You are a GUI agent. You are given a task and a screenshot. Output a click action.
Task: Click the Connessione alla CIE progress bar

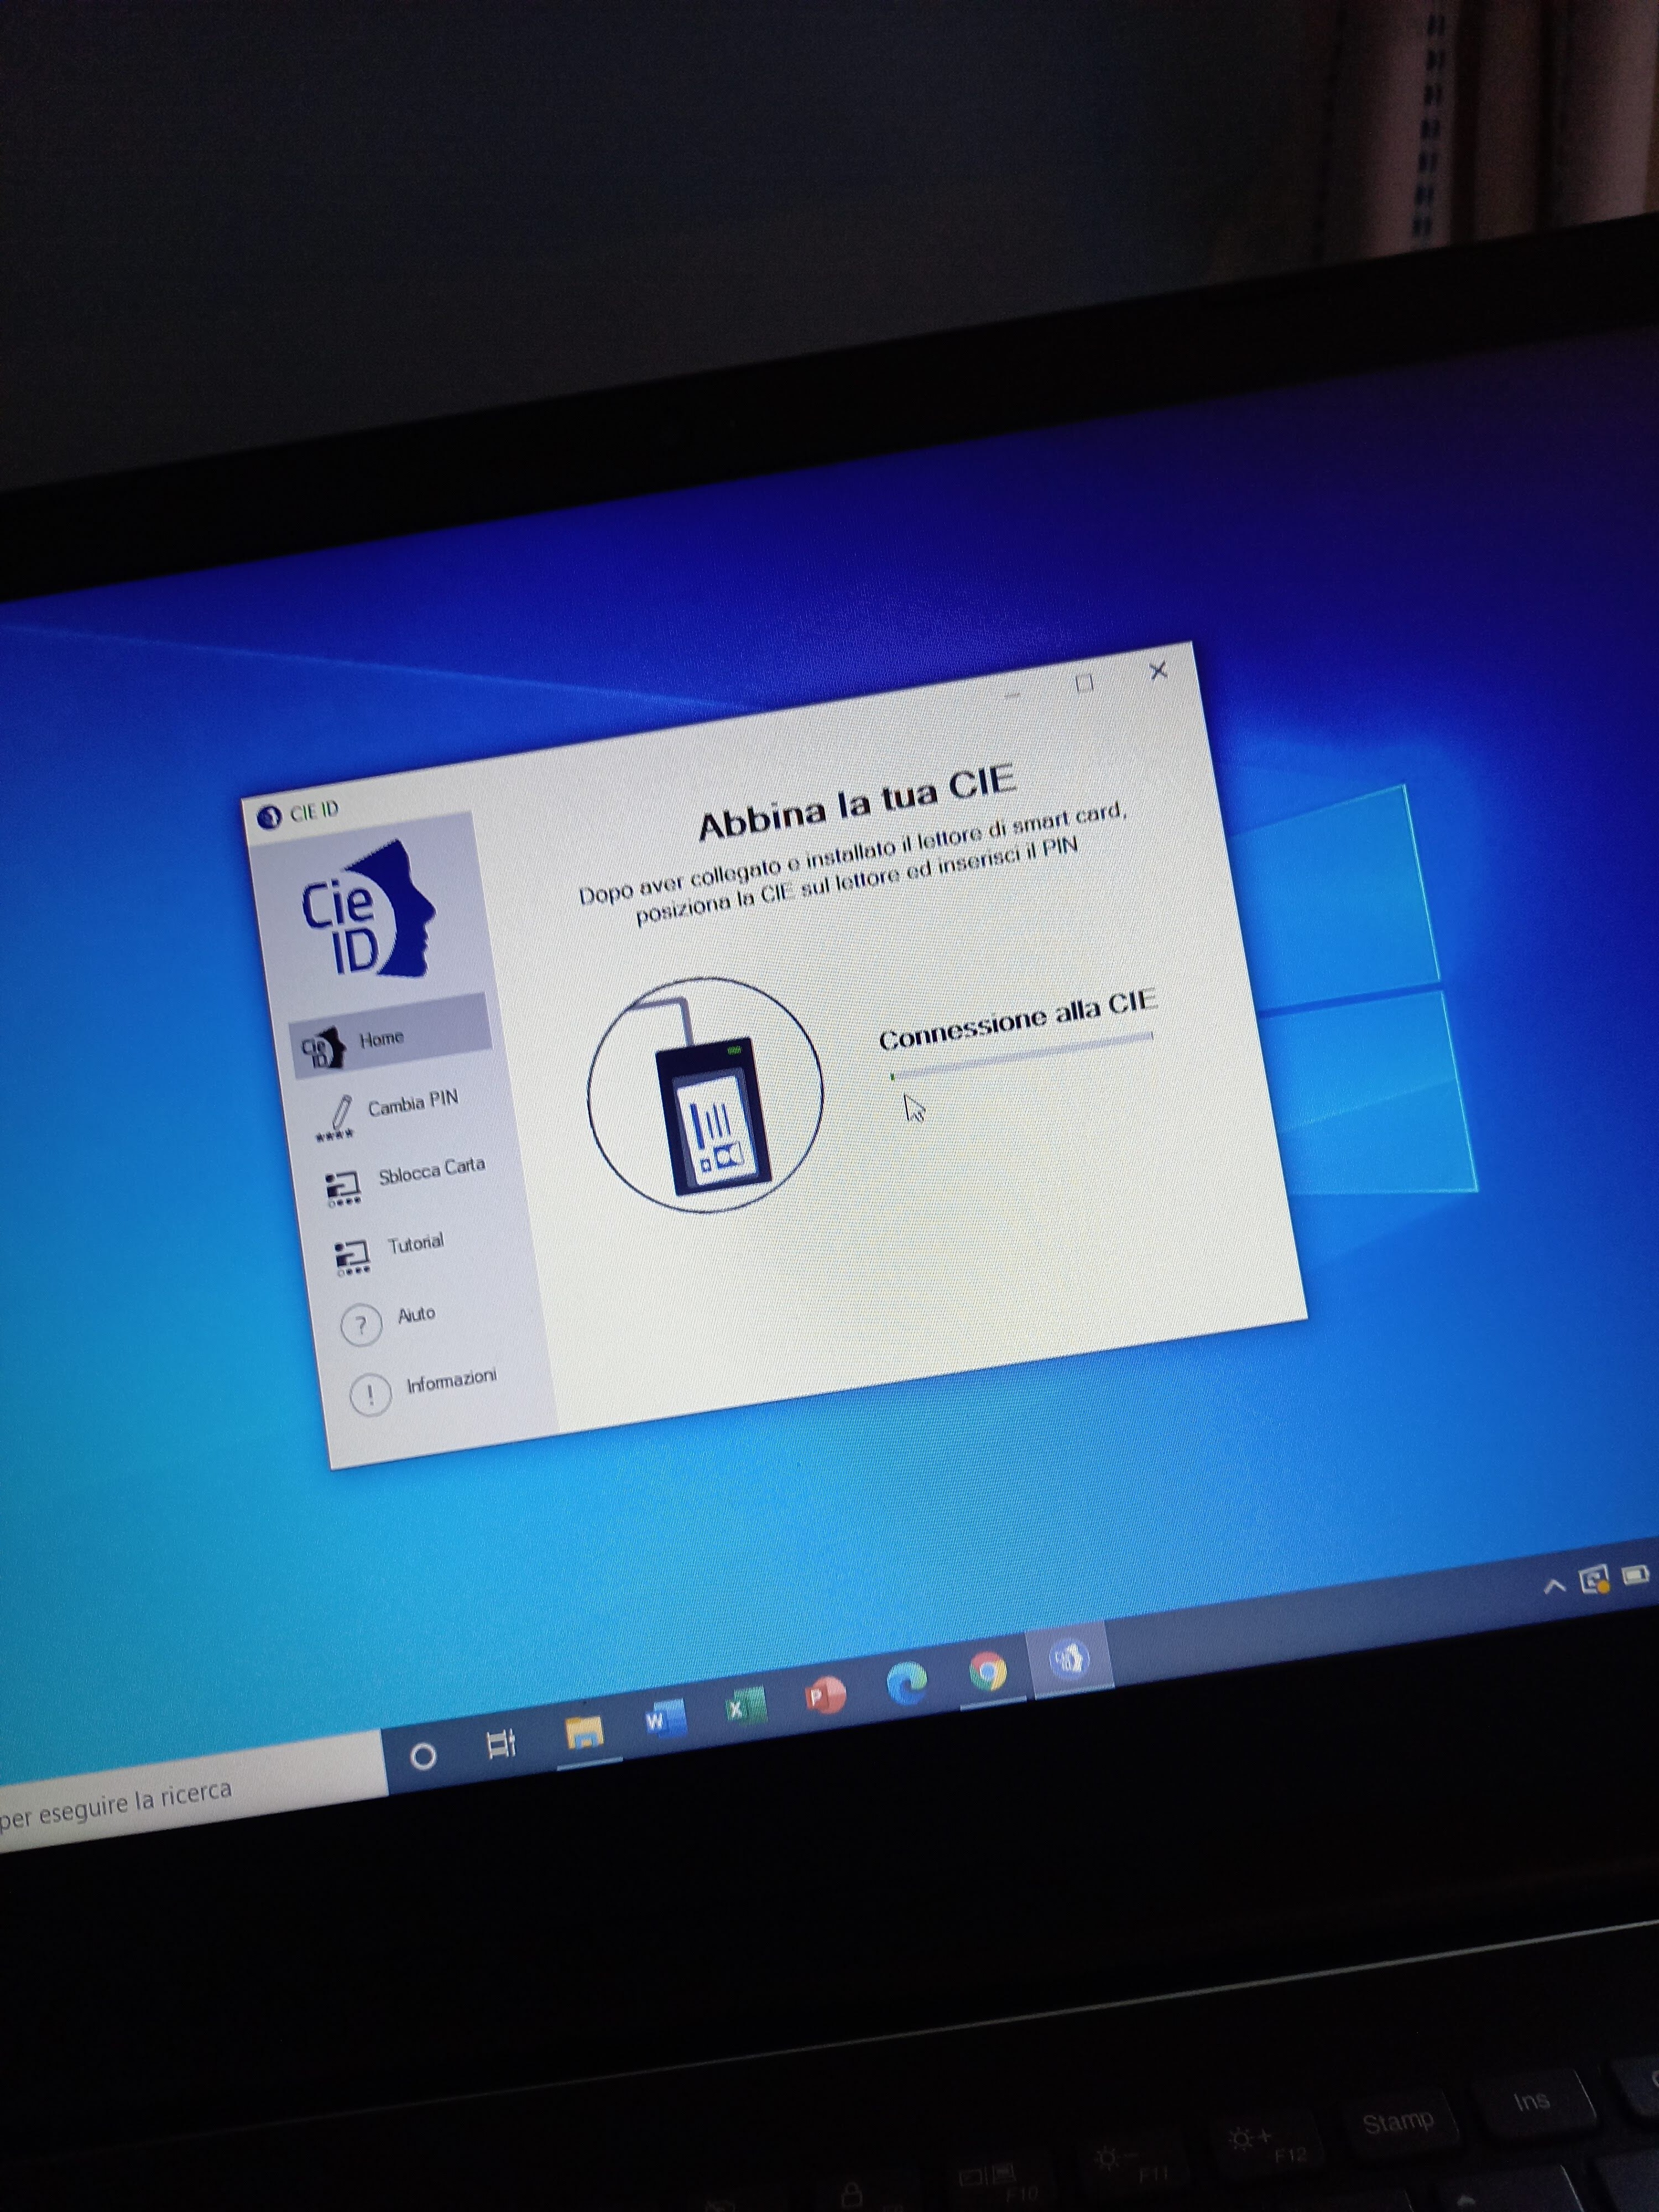pos(1021,1056)
